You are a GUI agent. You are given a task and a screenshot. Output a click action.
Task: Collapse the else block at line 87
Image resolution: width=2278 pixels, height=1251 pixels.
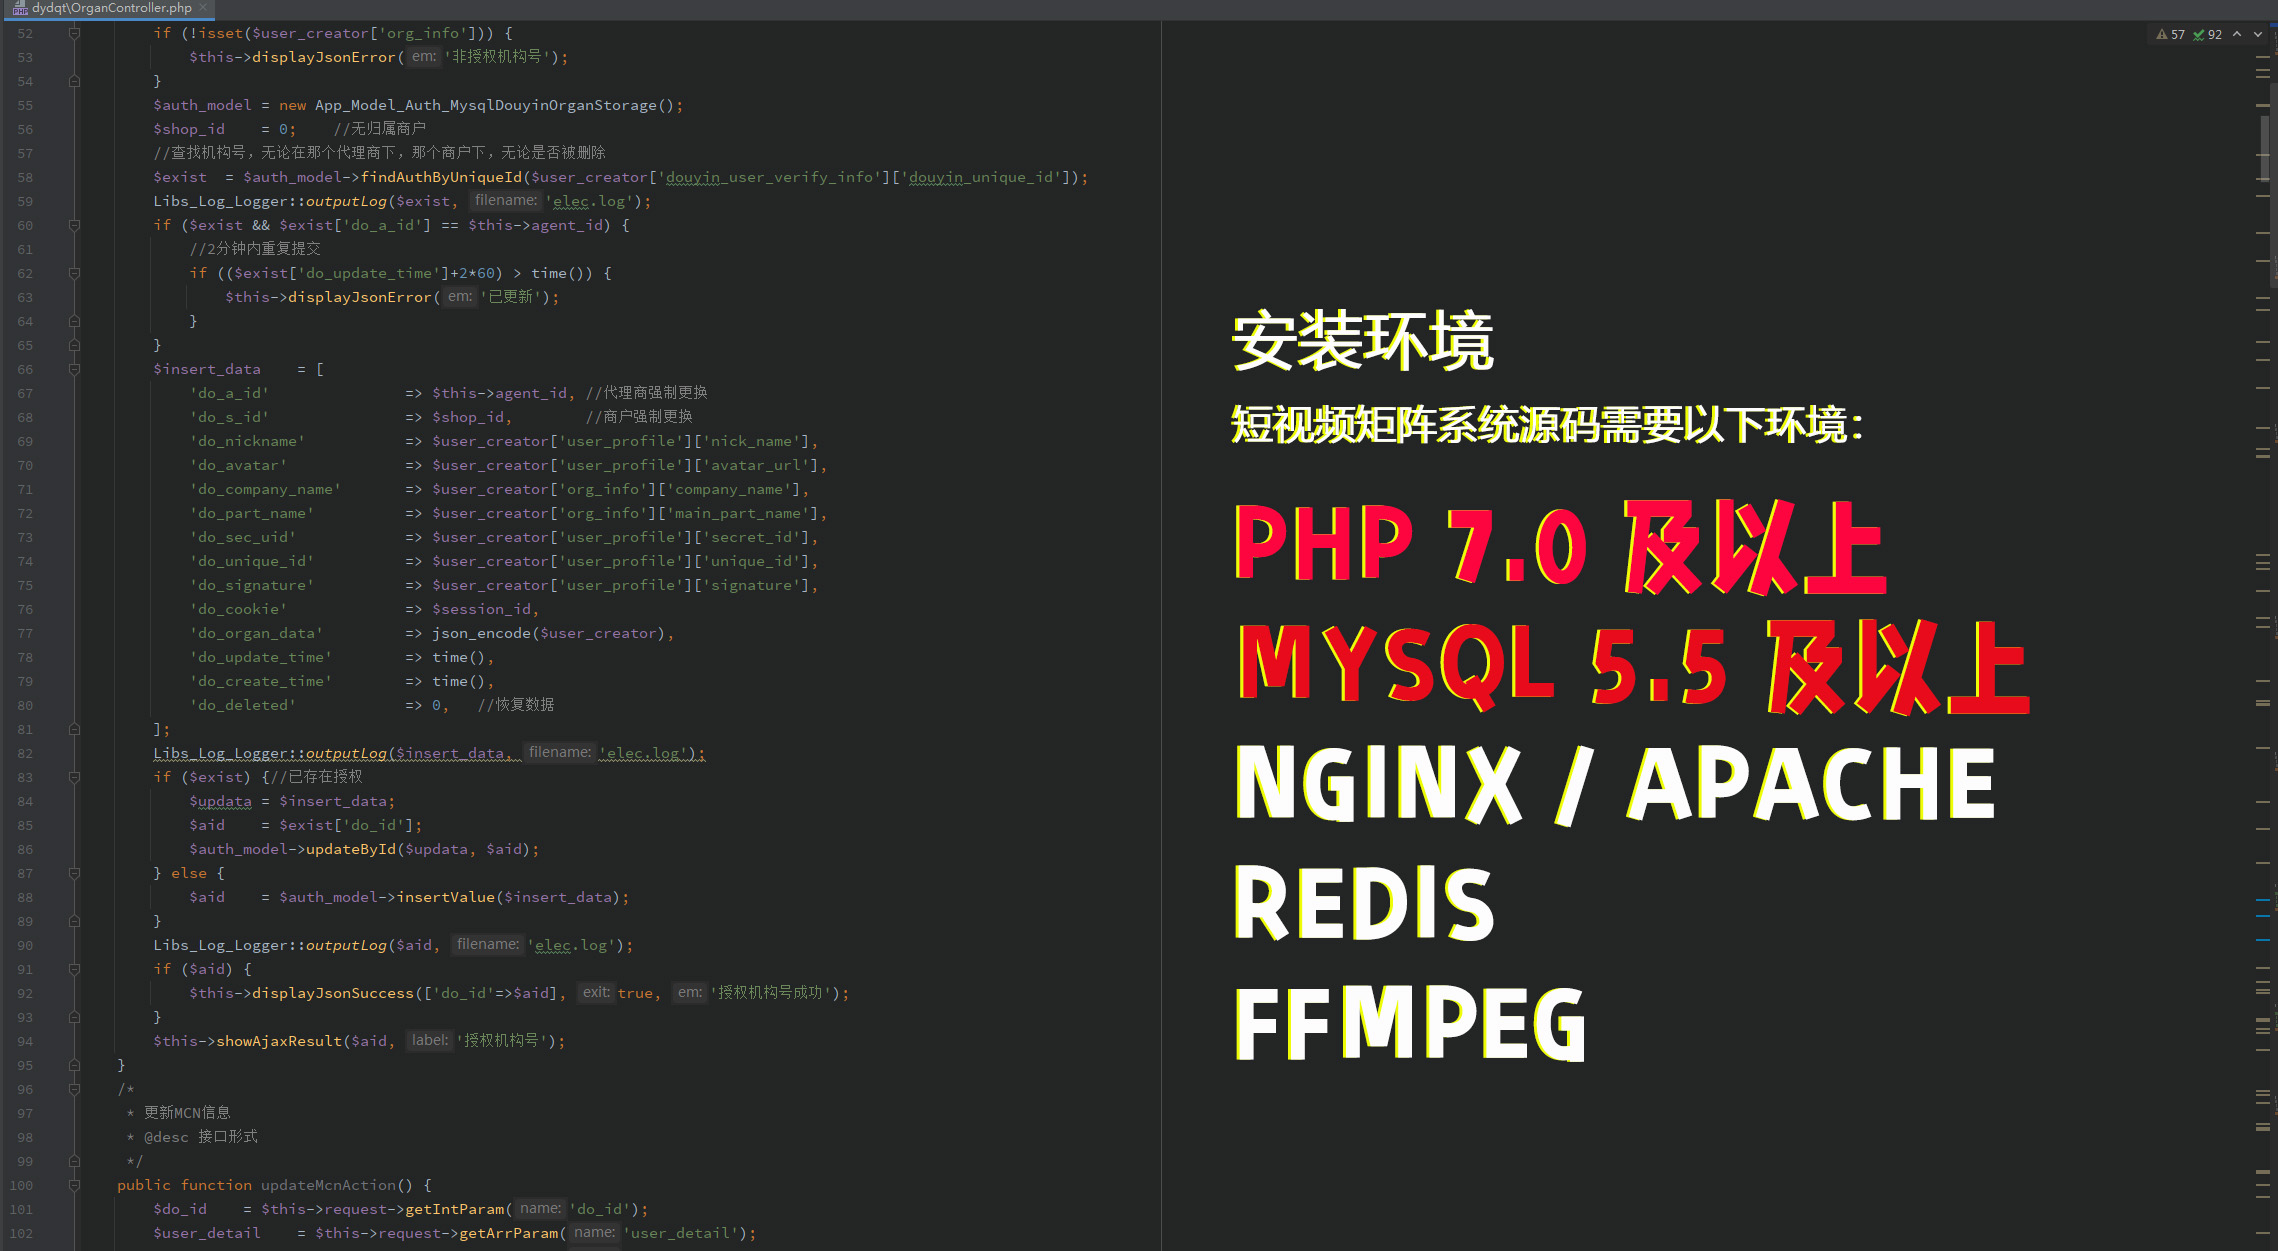tap(74, 873)
